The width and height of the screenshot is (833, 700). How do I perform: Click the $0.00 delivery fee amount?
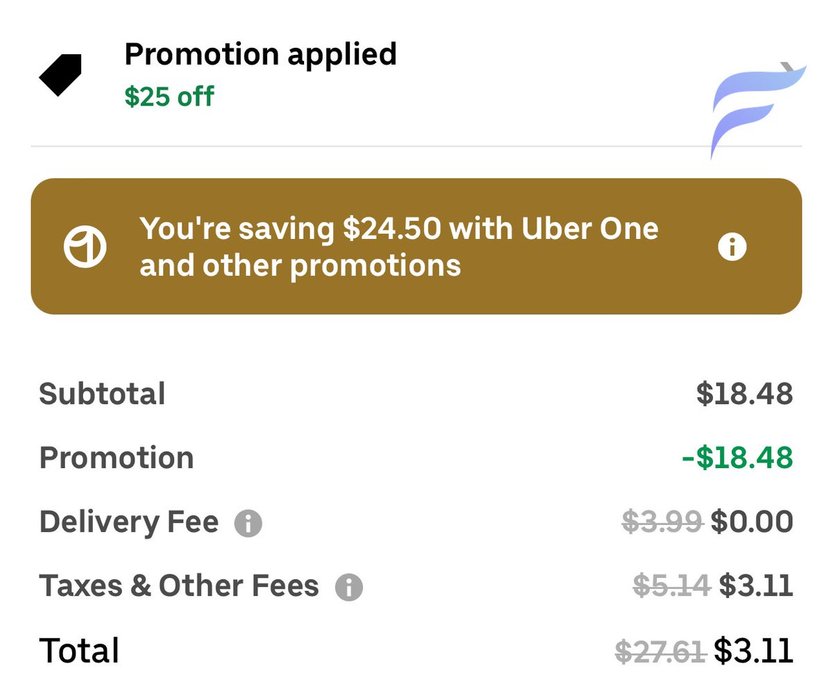(x=752, y=522)
